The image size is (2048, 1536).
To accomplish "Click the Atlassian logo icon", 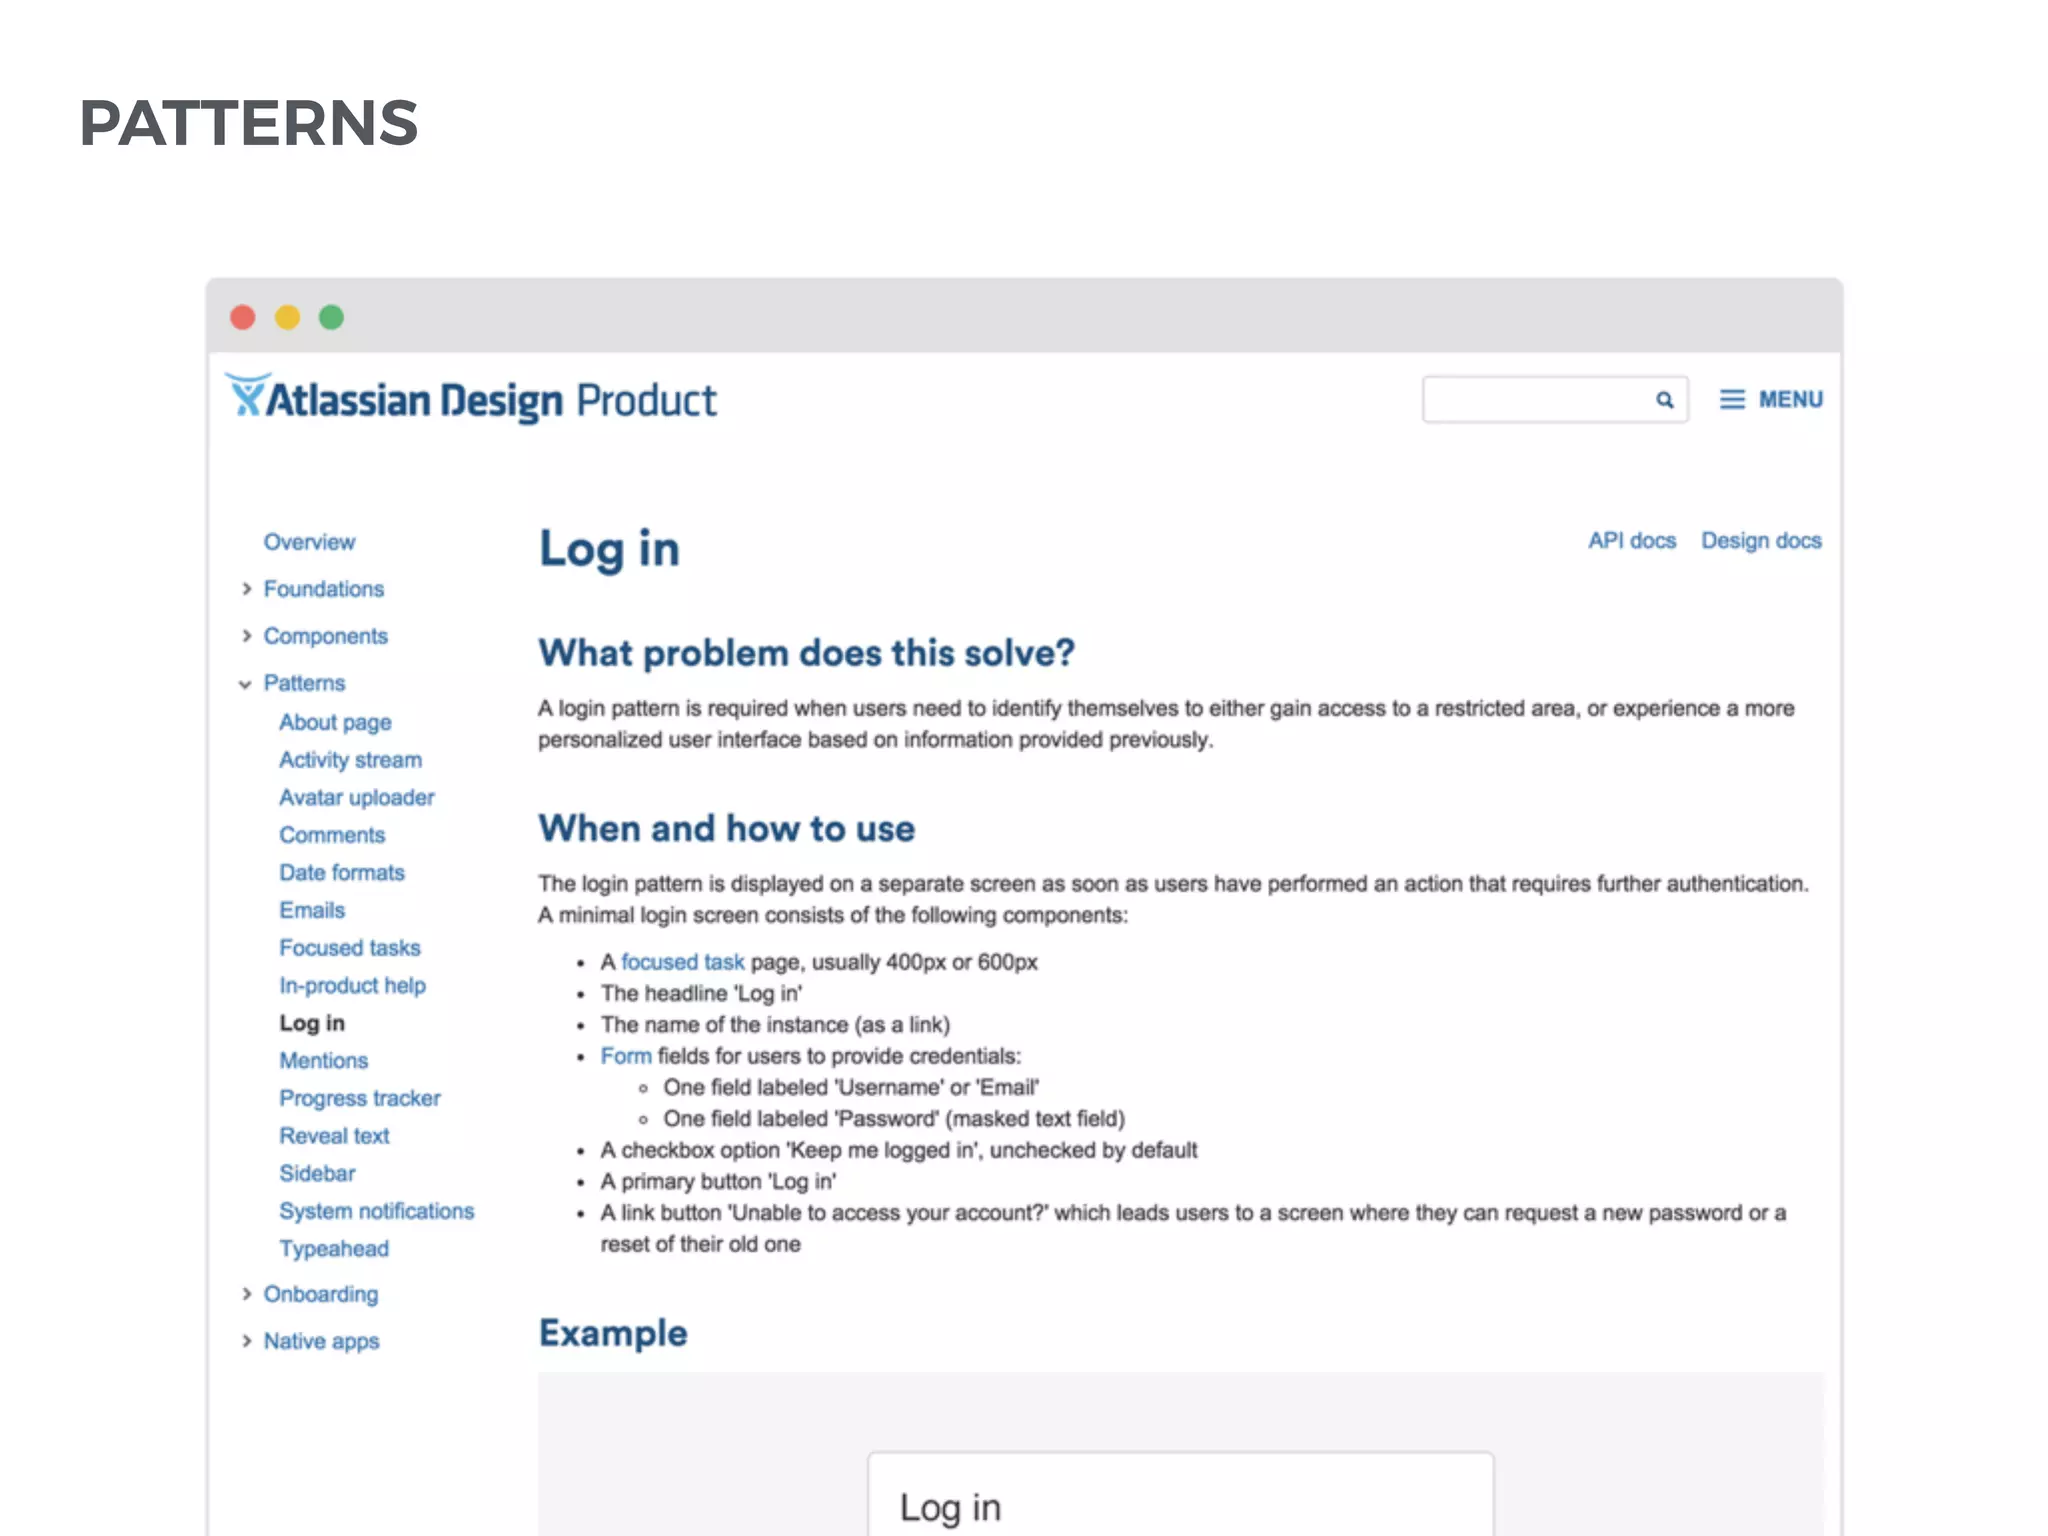I will 246,396.
